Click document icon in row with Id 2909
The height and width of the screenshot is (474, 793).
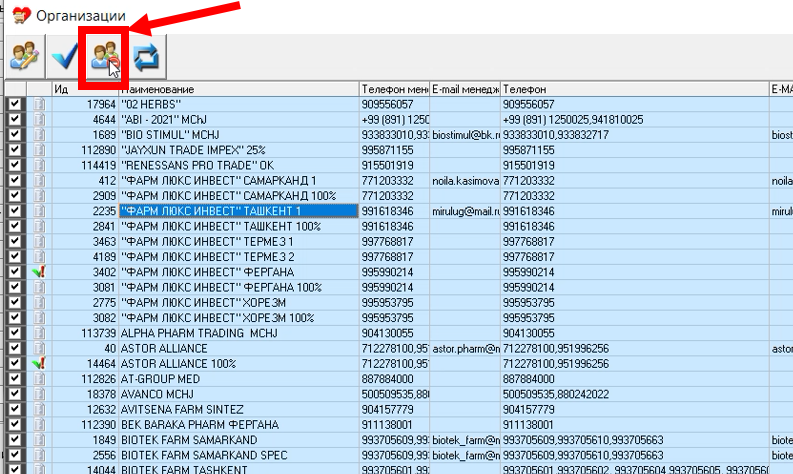(x=39, y=196)
